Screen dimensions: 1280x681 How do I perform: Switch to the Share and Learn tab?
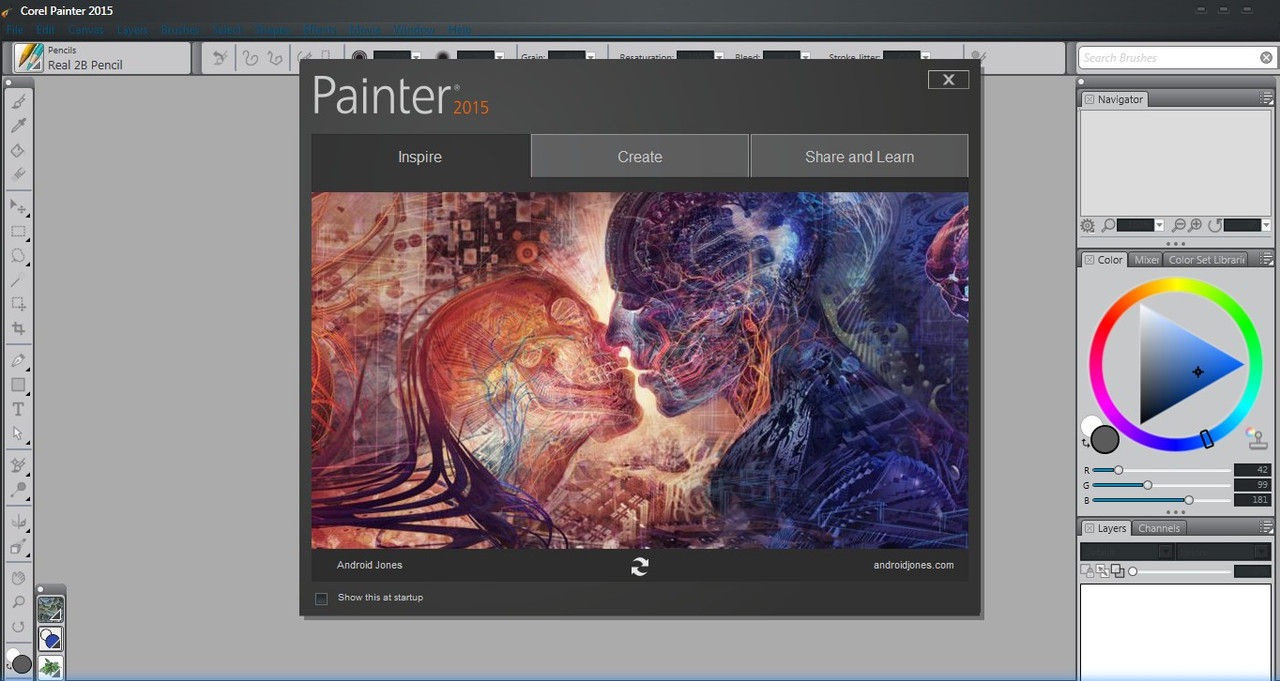click(859, 156)
